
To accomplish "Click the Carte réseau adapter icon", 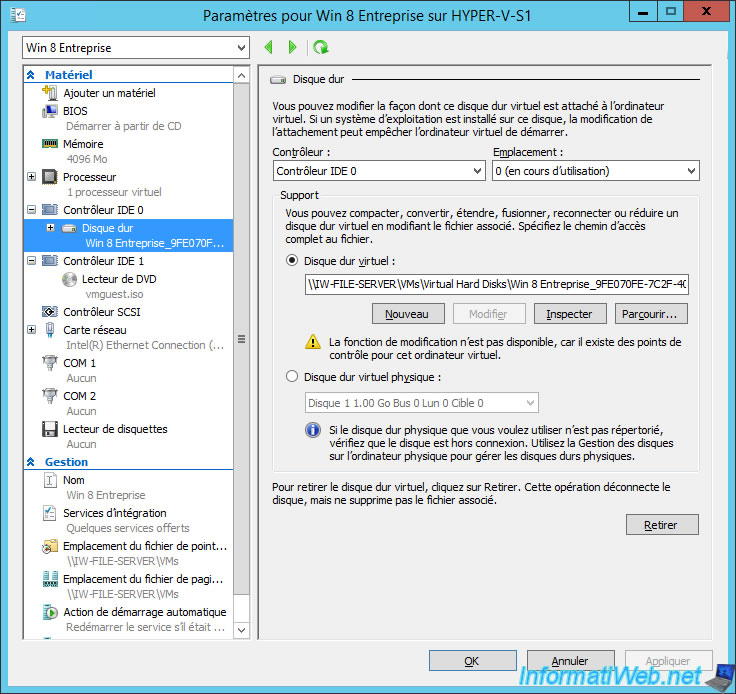I will (50, 330).
